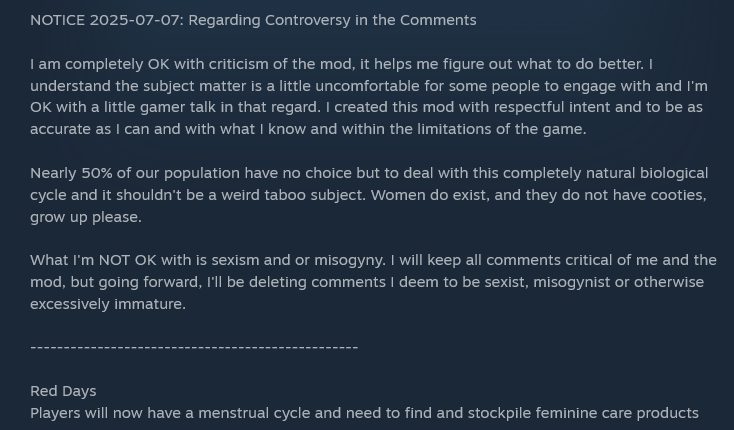The height and width of the screenshot is (430, 734).
Task: Click the line starting "Players will now have"
Action: 364,413
